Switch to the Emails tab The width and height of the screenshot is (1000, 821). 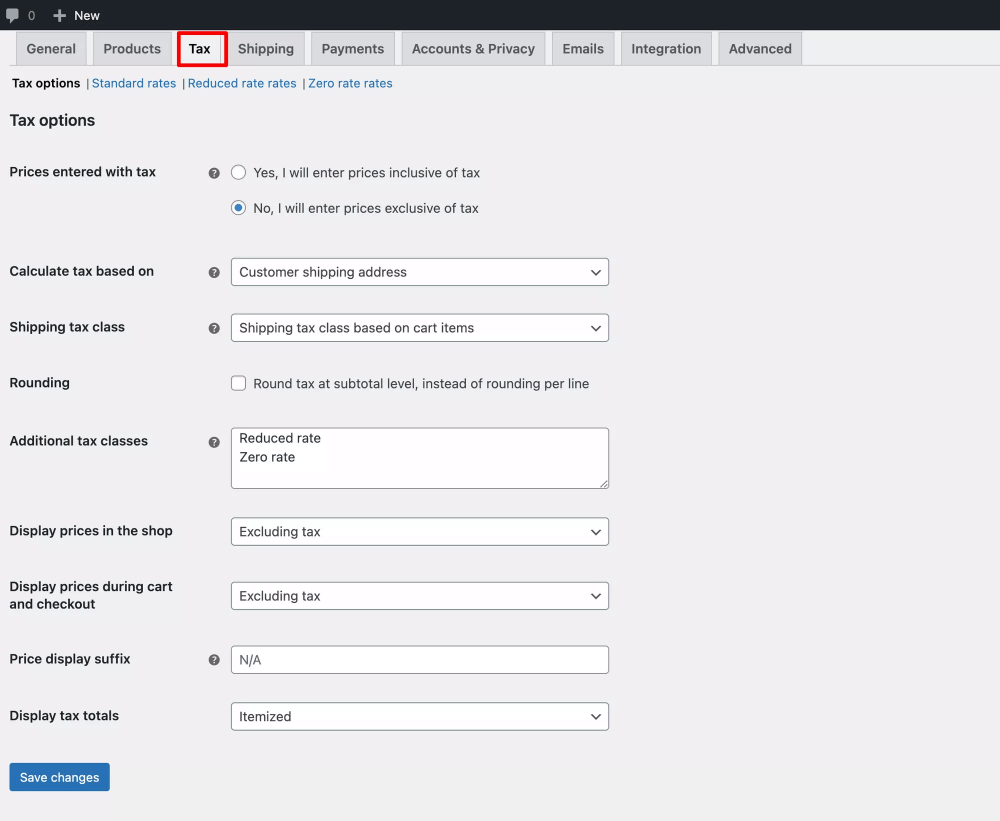(x=583, y=48)
